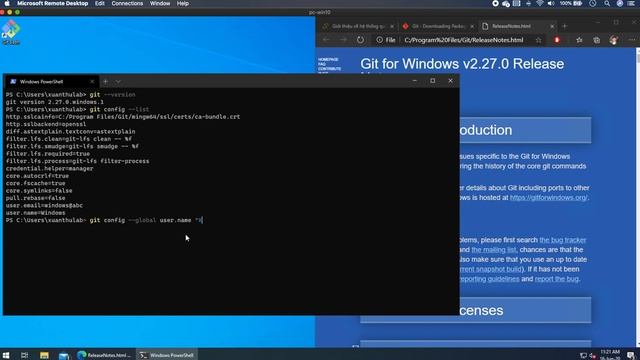Open the Windows Start menu
This screenshot has width=640, height=360.
6,355
